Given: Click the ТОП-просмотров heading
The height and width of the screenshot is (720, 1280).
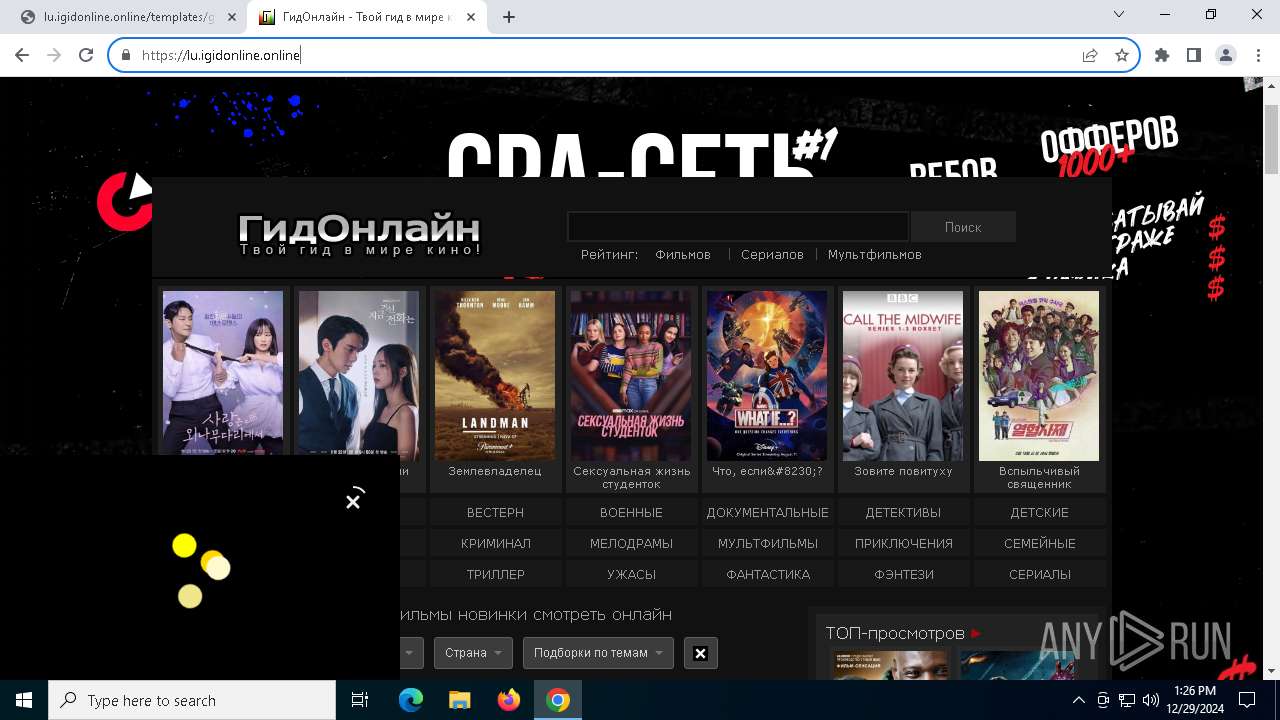Looking at the screenshot, I should (895, 633).
